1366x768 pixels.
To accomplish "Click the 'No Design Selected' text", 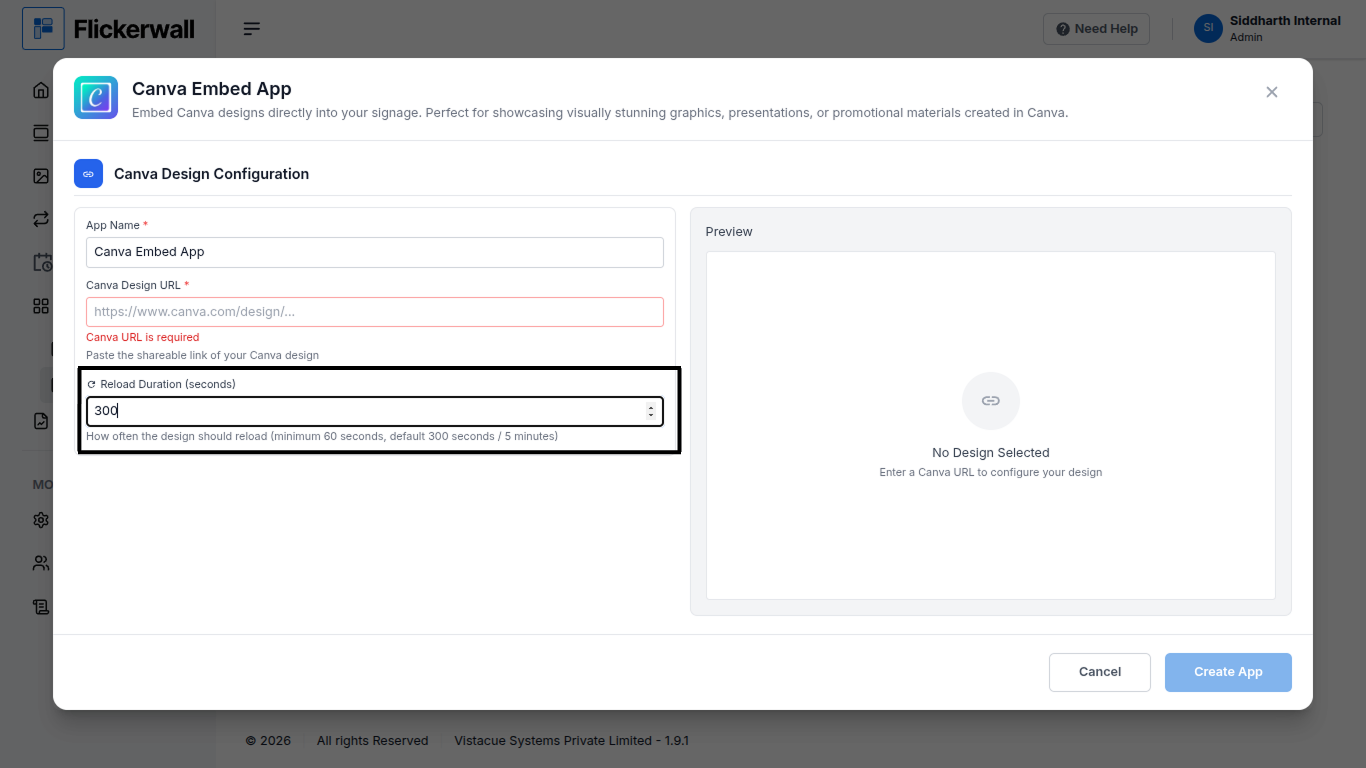I will [x=991, y=453].
